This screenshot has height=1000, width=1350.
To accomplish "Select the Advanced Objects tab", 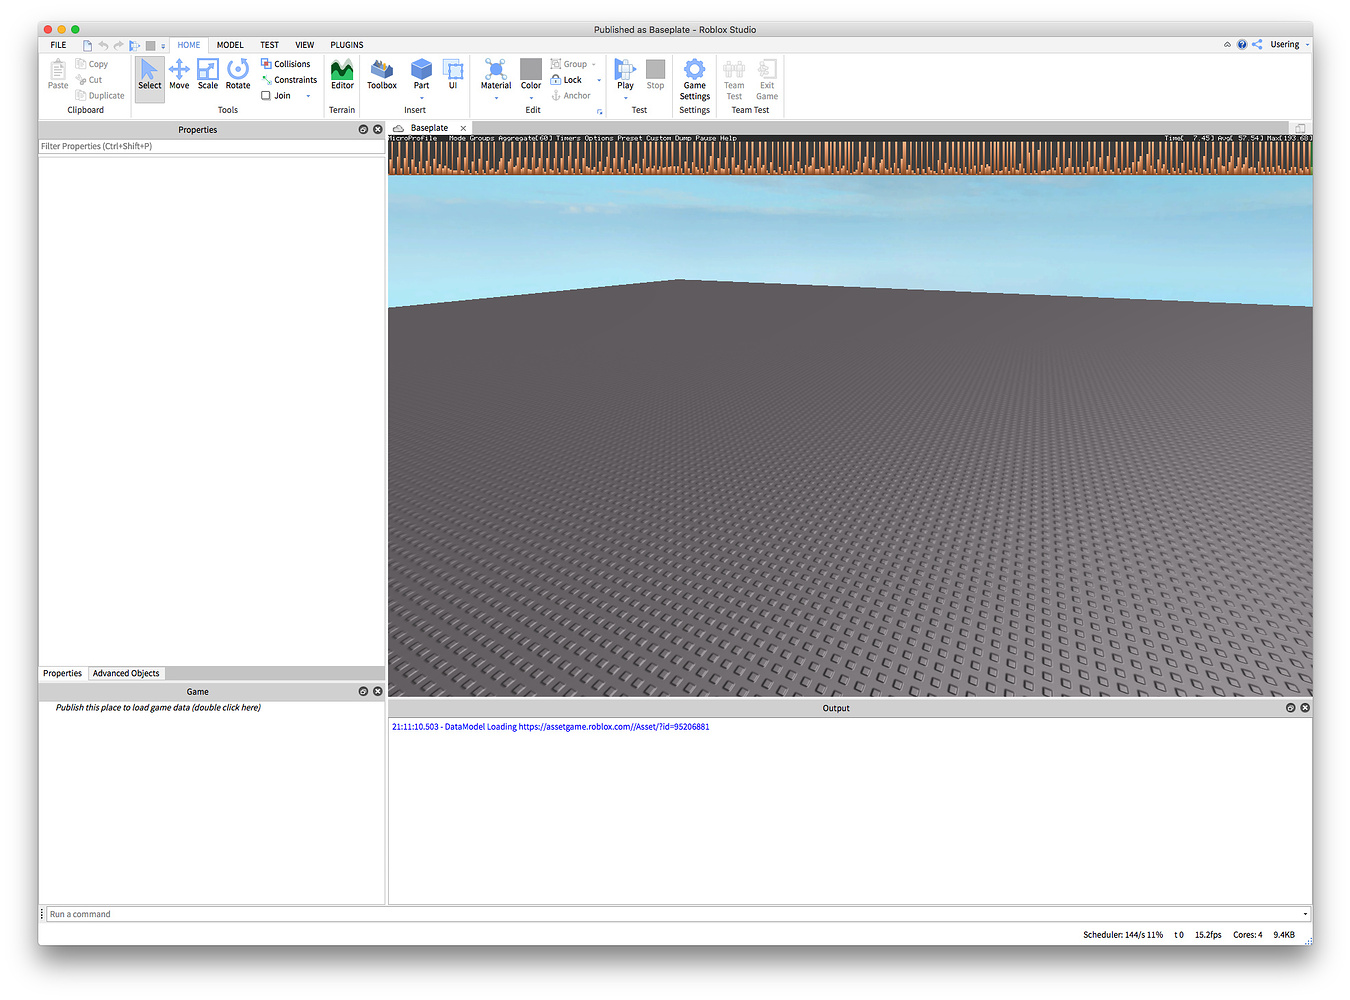I will (126, 674).
